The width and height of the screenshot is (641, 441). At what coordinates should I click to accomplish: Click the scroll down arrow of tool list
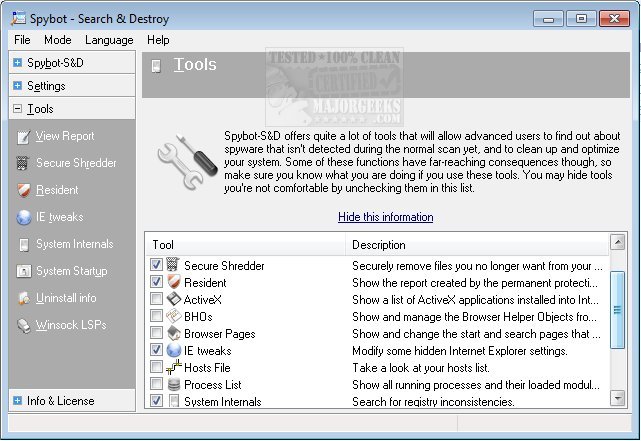click(x=617, y=397)
